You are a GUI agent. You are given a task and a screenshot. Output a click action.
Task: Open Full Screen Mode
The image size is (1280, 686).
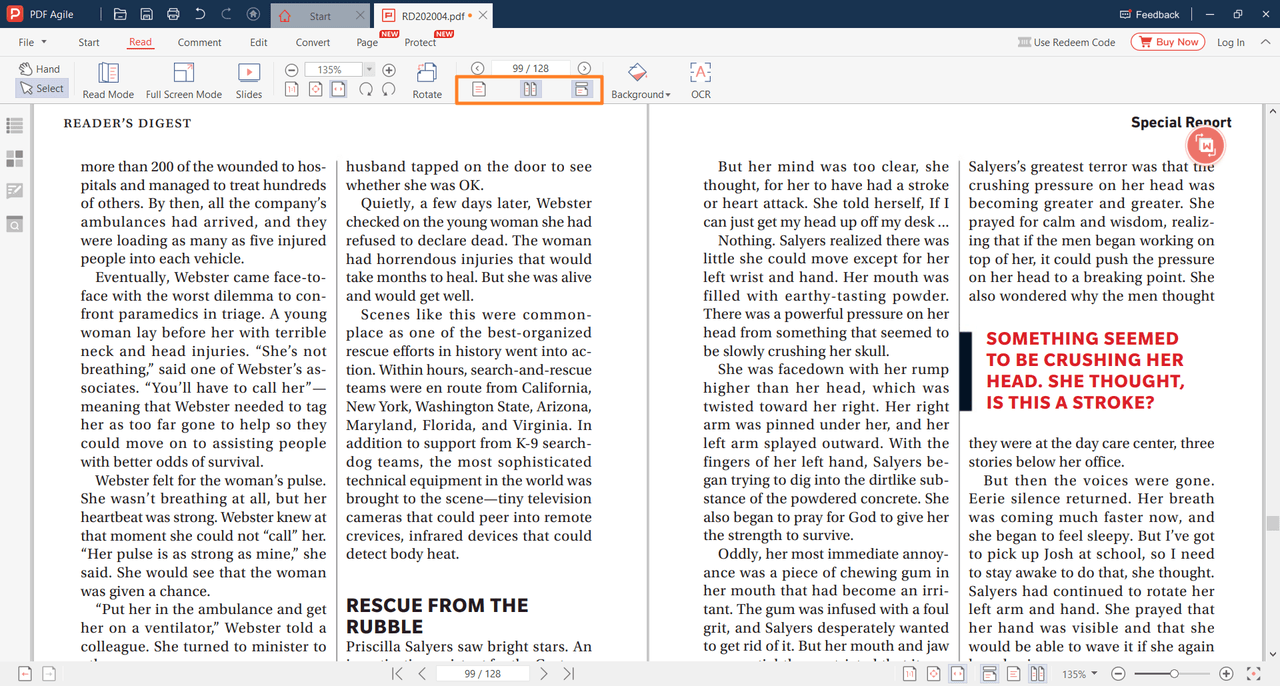coord(183,80)
